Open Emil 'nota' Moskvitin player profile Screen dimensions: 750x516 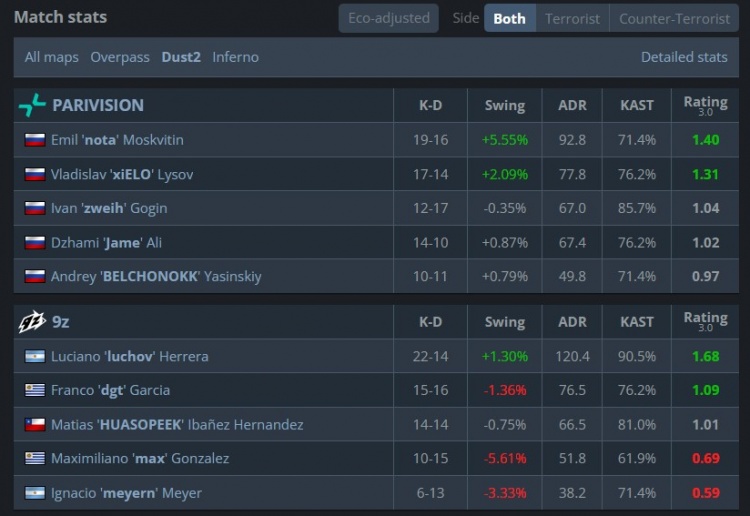(x=117, y=140)
